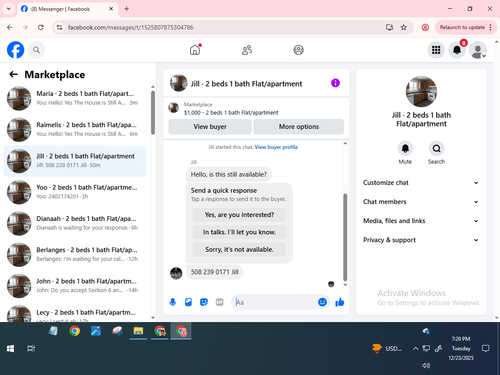Open Task View on taskbar
This screenshot has height=375, width=500.
point(31,349)
